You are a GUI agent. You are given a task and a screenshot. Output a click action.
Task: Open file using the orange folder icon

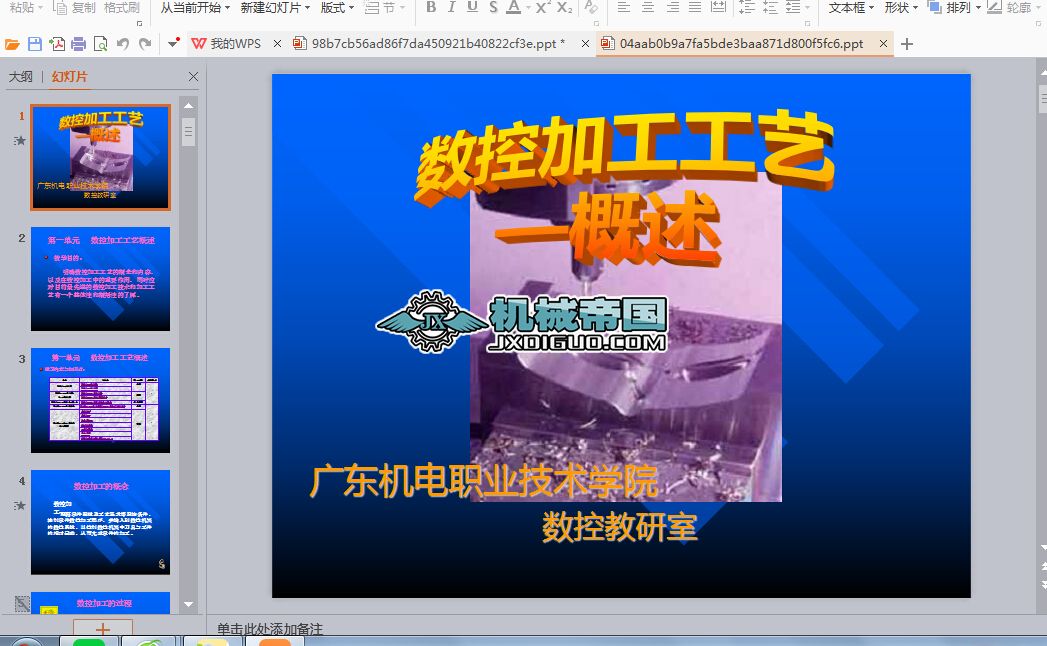(x=12, y=44)
